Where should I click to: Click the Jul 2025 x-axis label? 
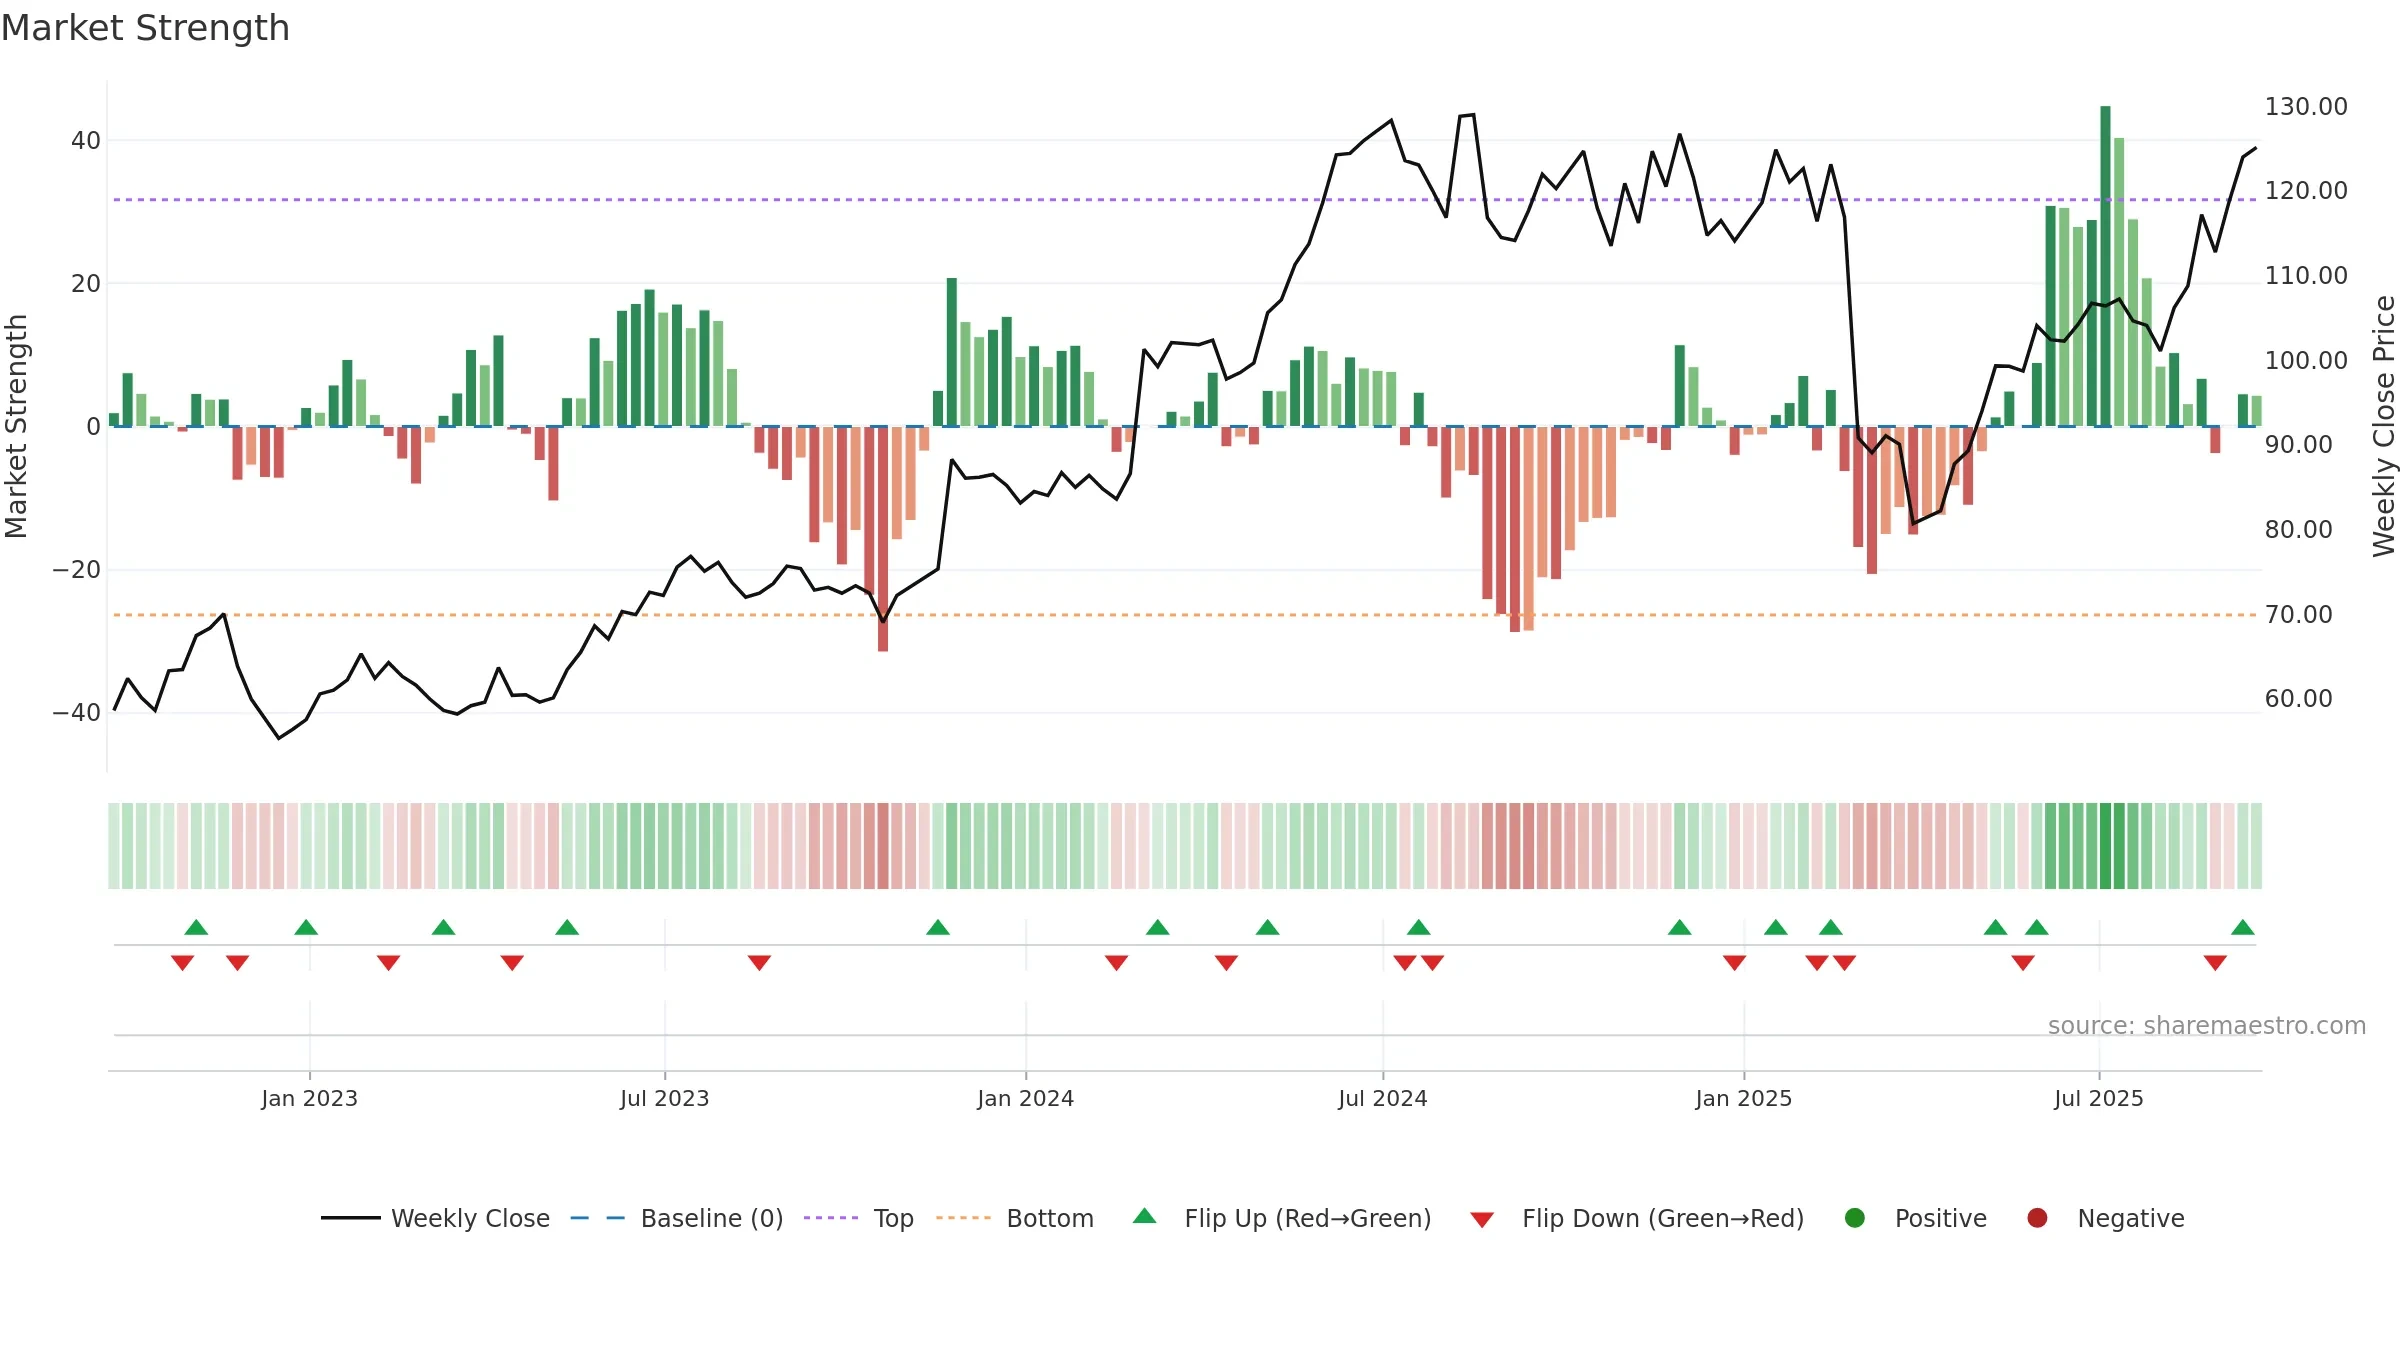click(x=2099, y=1099)
